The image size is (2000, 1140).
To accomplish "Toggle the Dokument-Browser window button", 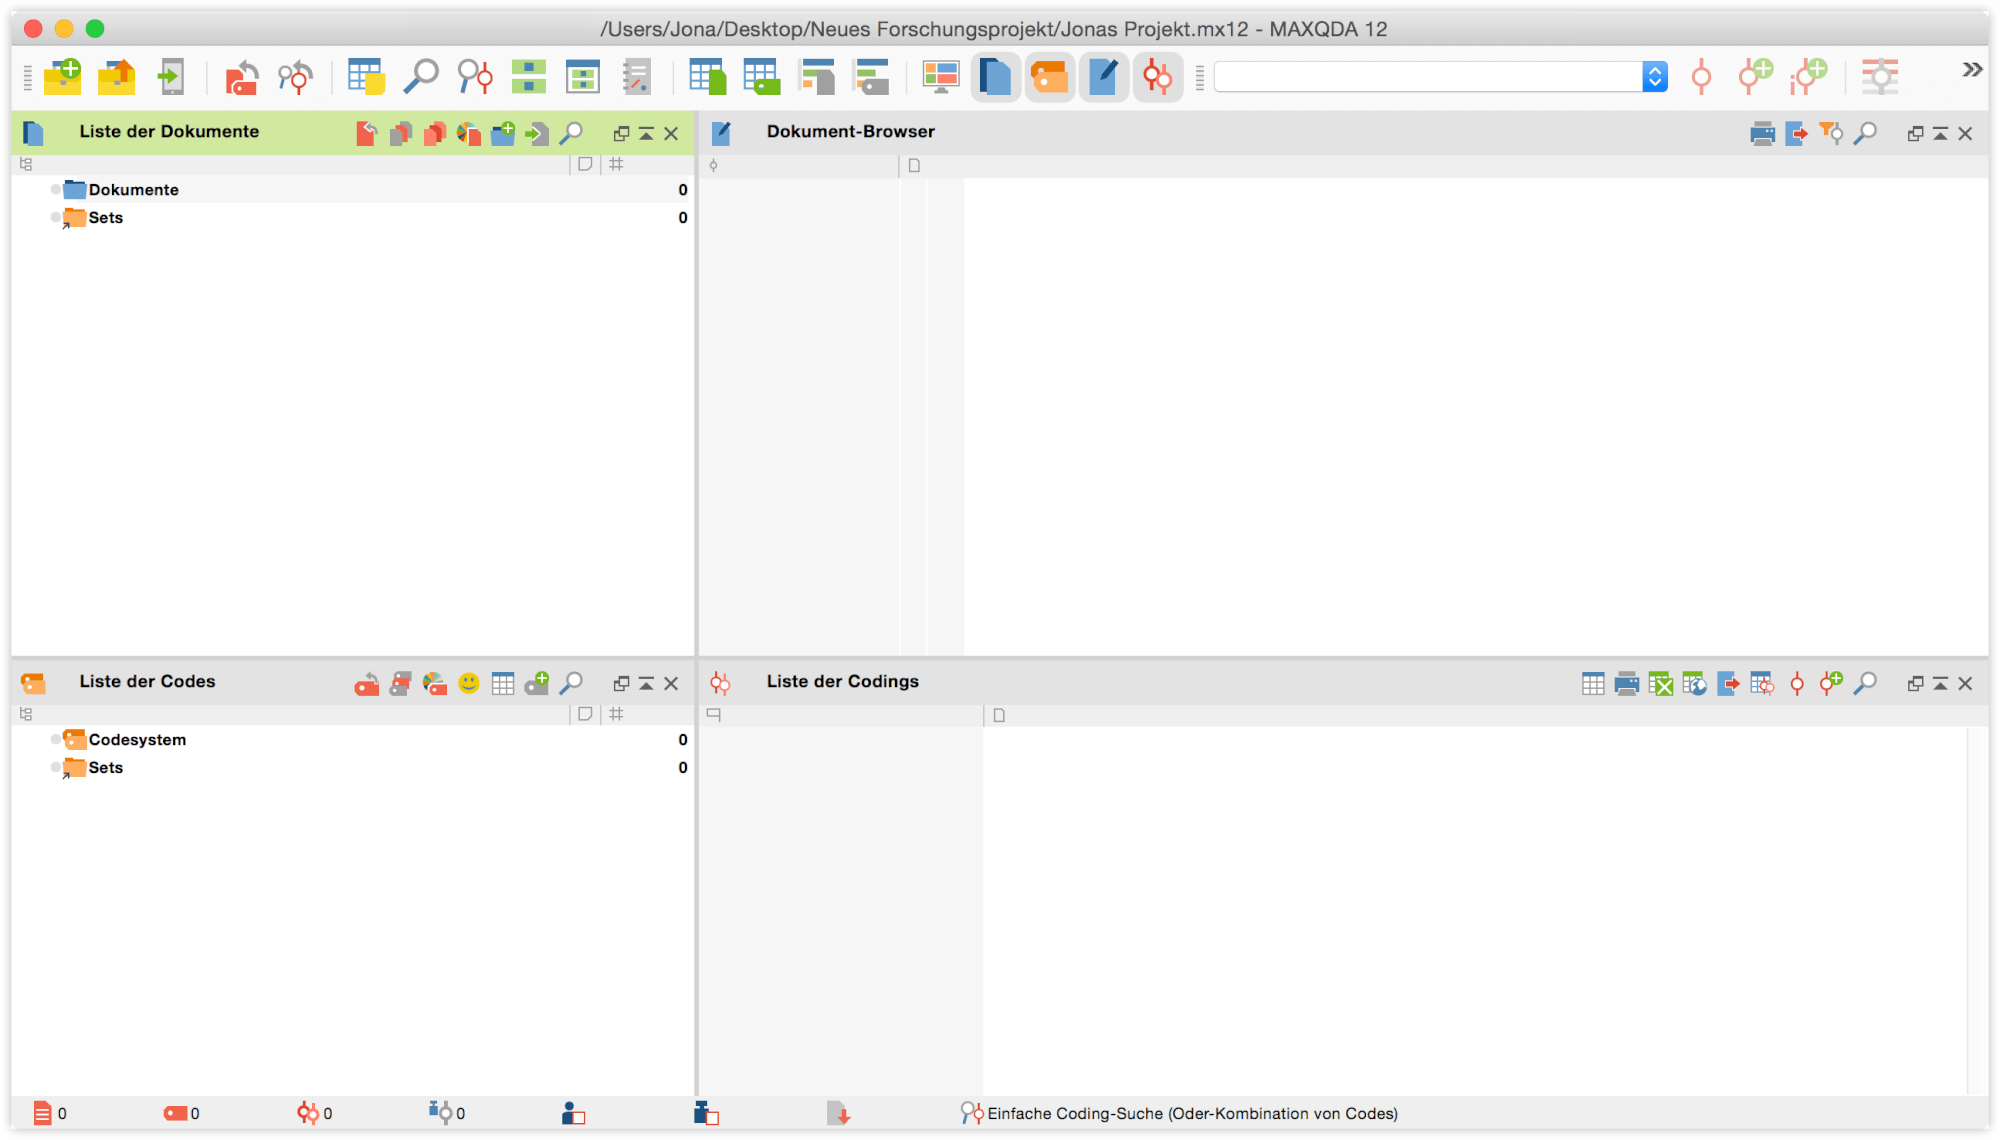I will 1103,77.
